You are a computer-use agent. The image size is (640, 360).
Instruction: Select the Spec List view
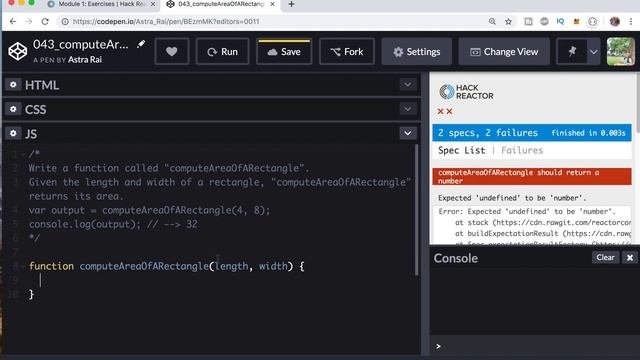click(x=462, y=150)
